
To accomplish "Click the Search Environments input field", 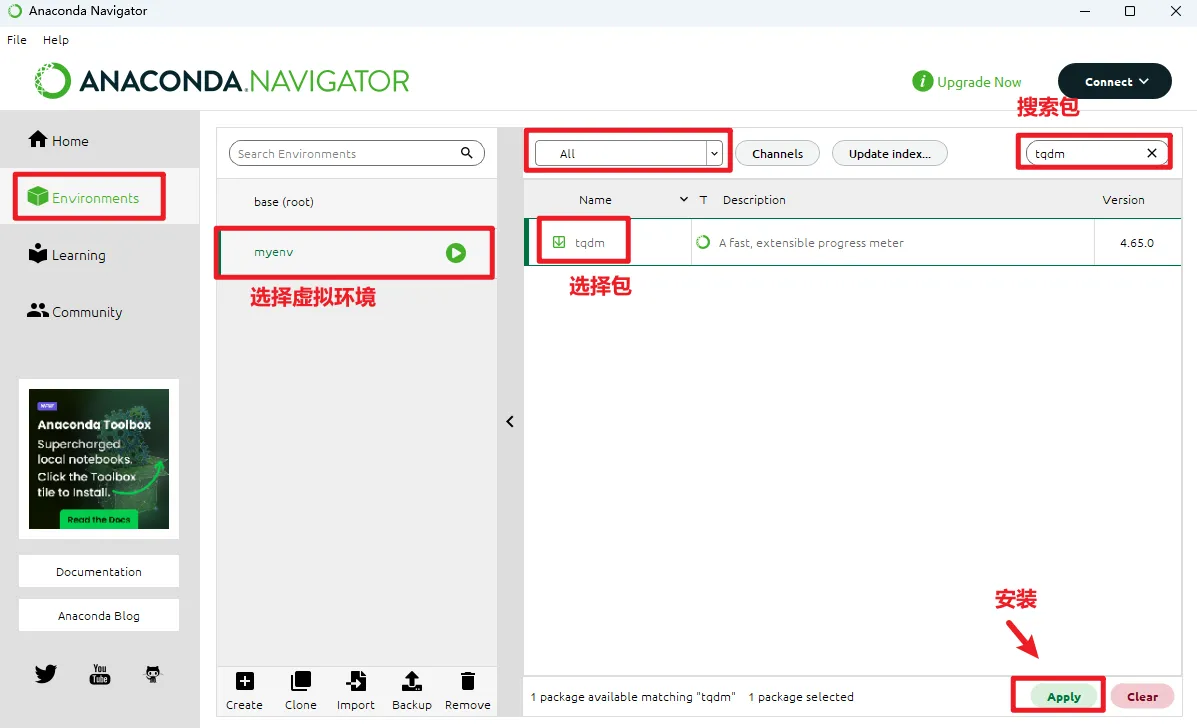I will click(357, 153).
